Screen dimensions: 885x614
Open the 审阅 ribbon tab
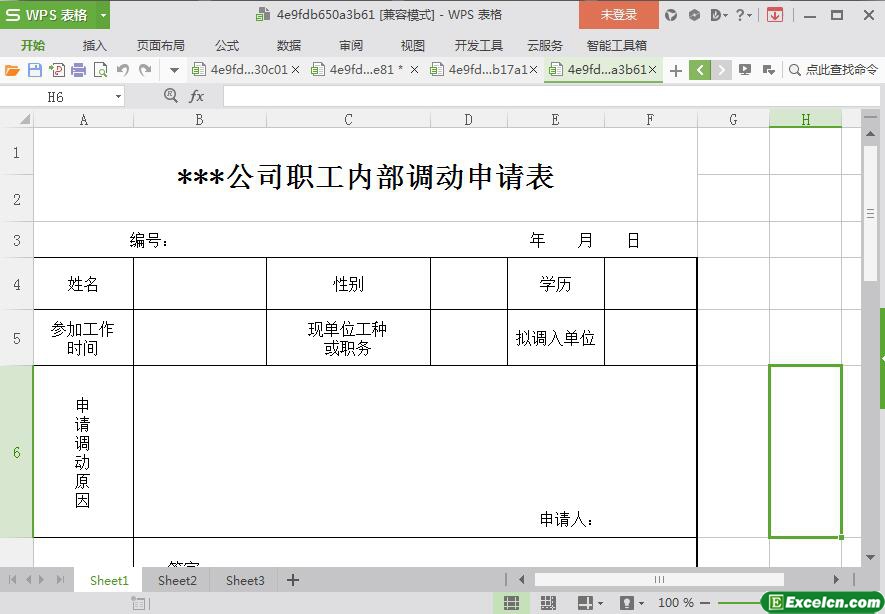tap(351, 46)
